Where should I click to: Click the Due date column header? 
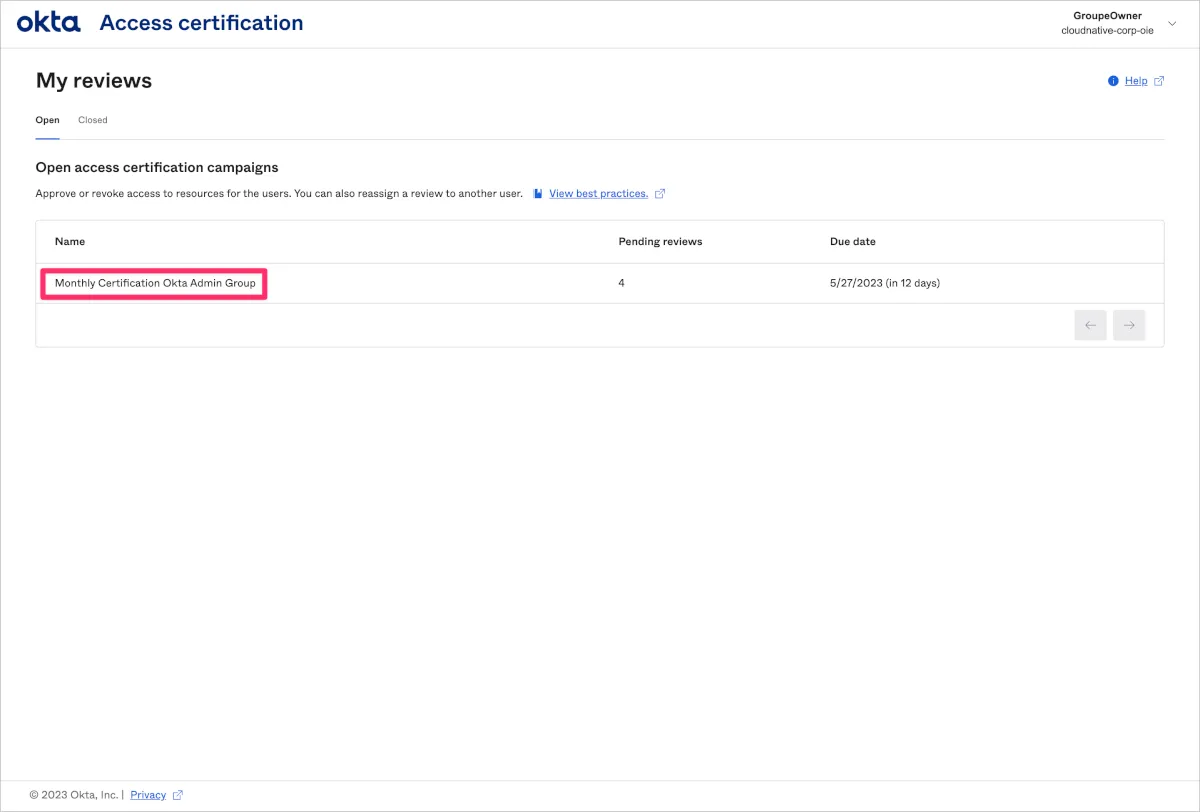853,242
